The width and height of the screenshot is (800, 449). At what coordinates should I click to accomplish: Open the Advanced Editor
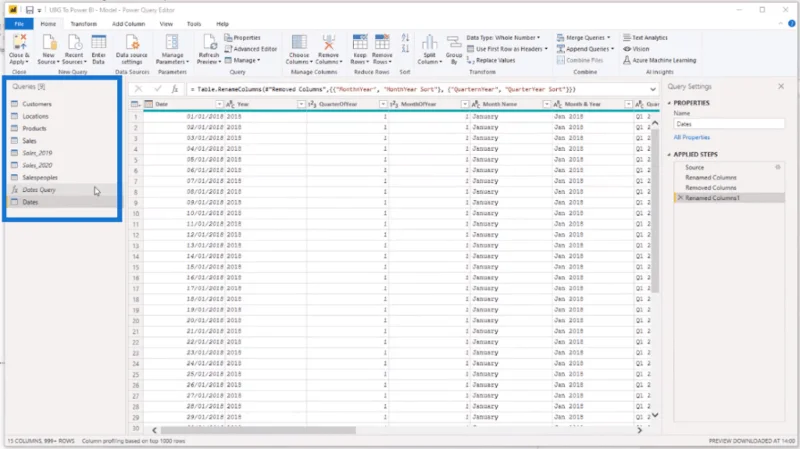tap(251, 49)
